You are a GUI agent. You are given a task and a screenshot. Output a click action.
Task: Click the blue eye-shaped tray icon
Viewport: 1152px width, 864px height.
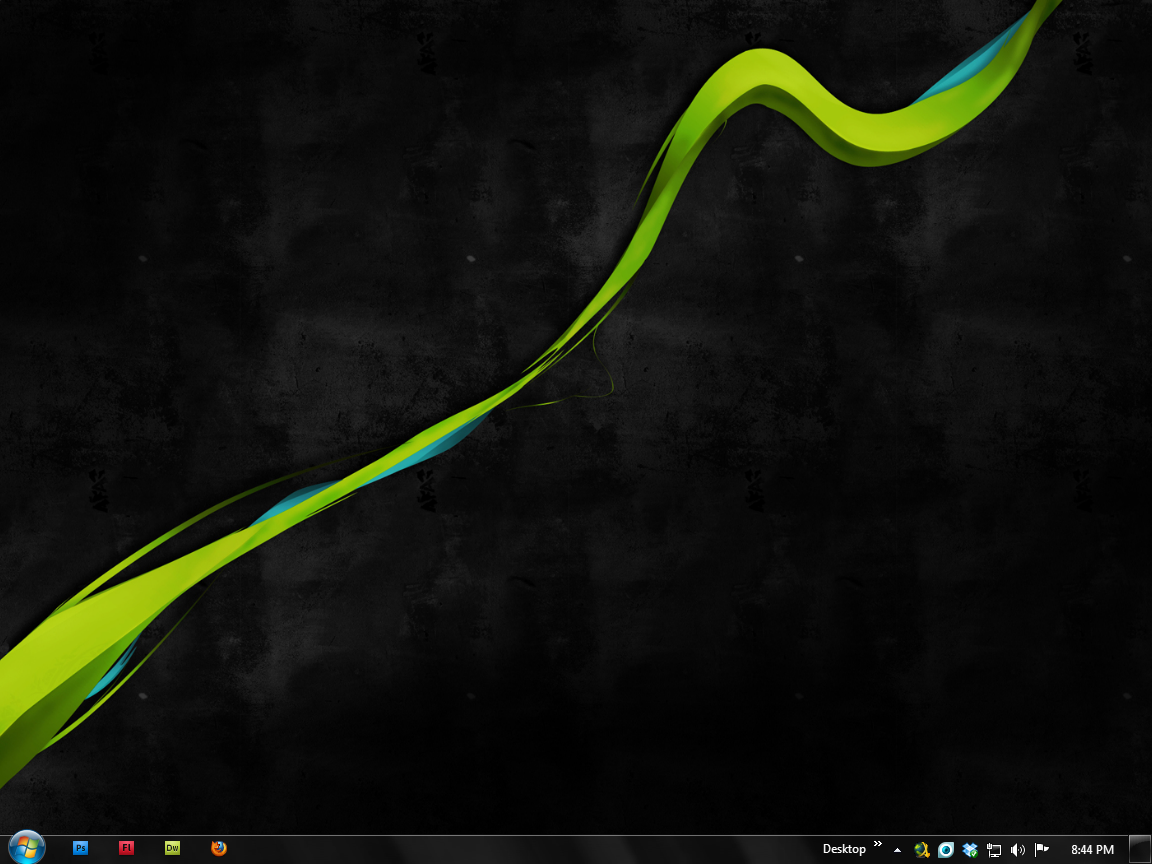click(946, 850)
